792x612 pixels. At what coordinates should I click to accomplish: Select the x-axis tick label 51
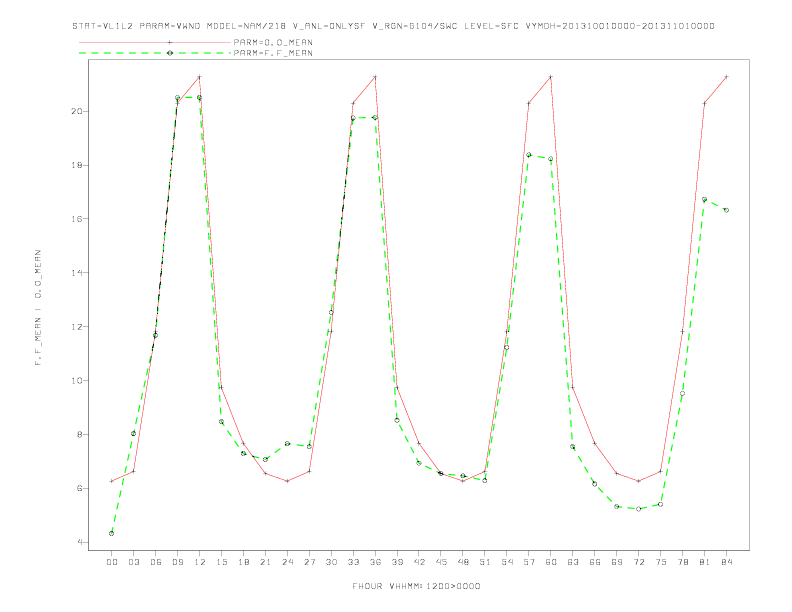pos(485,562)
